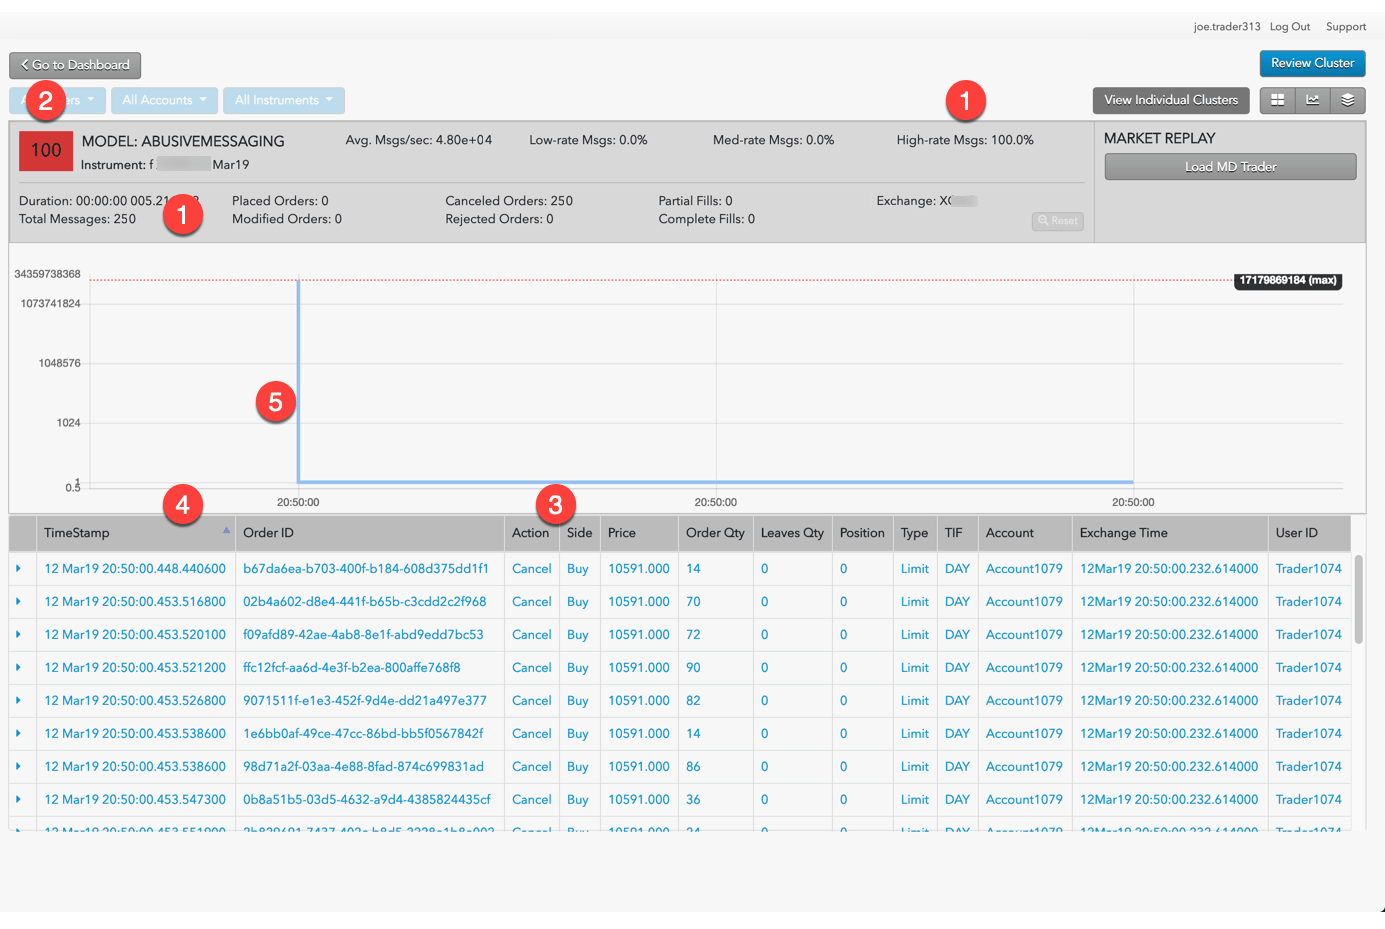
Task: Expand the row with timestamp 20:50:00.448.440600
Action: coord(18,568)
